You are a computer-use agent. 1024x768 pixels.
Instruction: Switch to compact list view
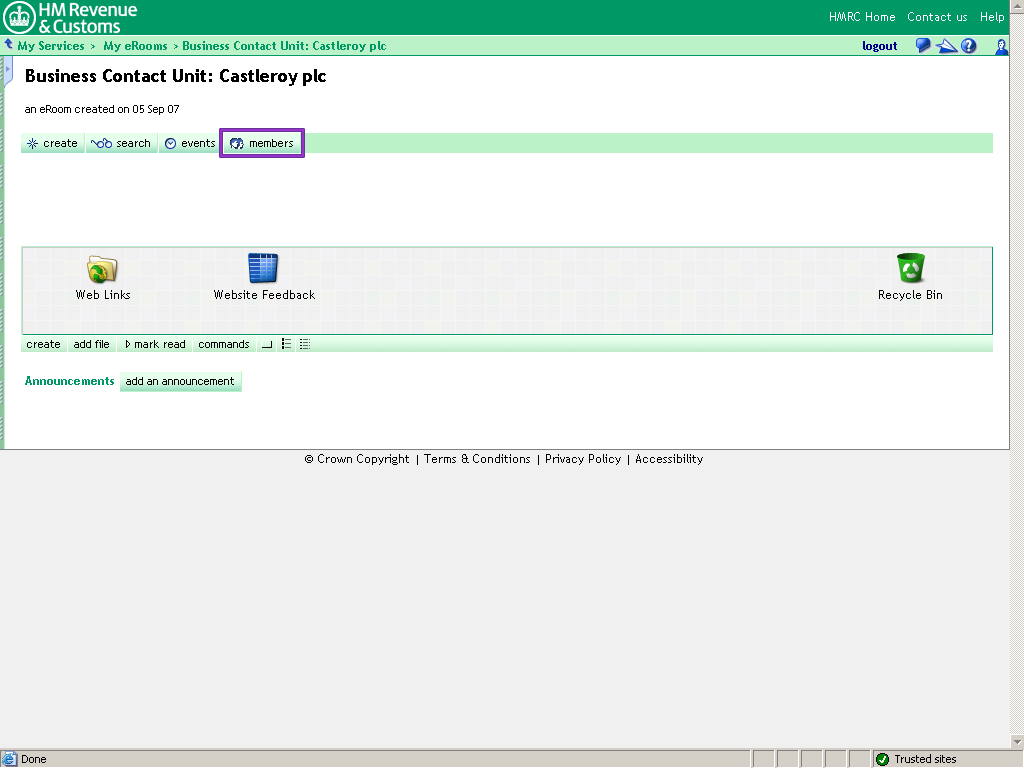point(286,344)
